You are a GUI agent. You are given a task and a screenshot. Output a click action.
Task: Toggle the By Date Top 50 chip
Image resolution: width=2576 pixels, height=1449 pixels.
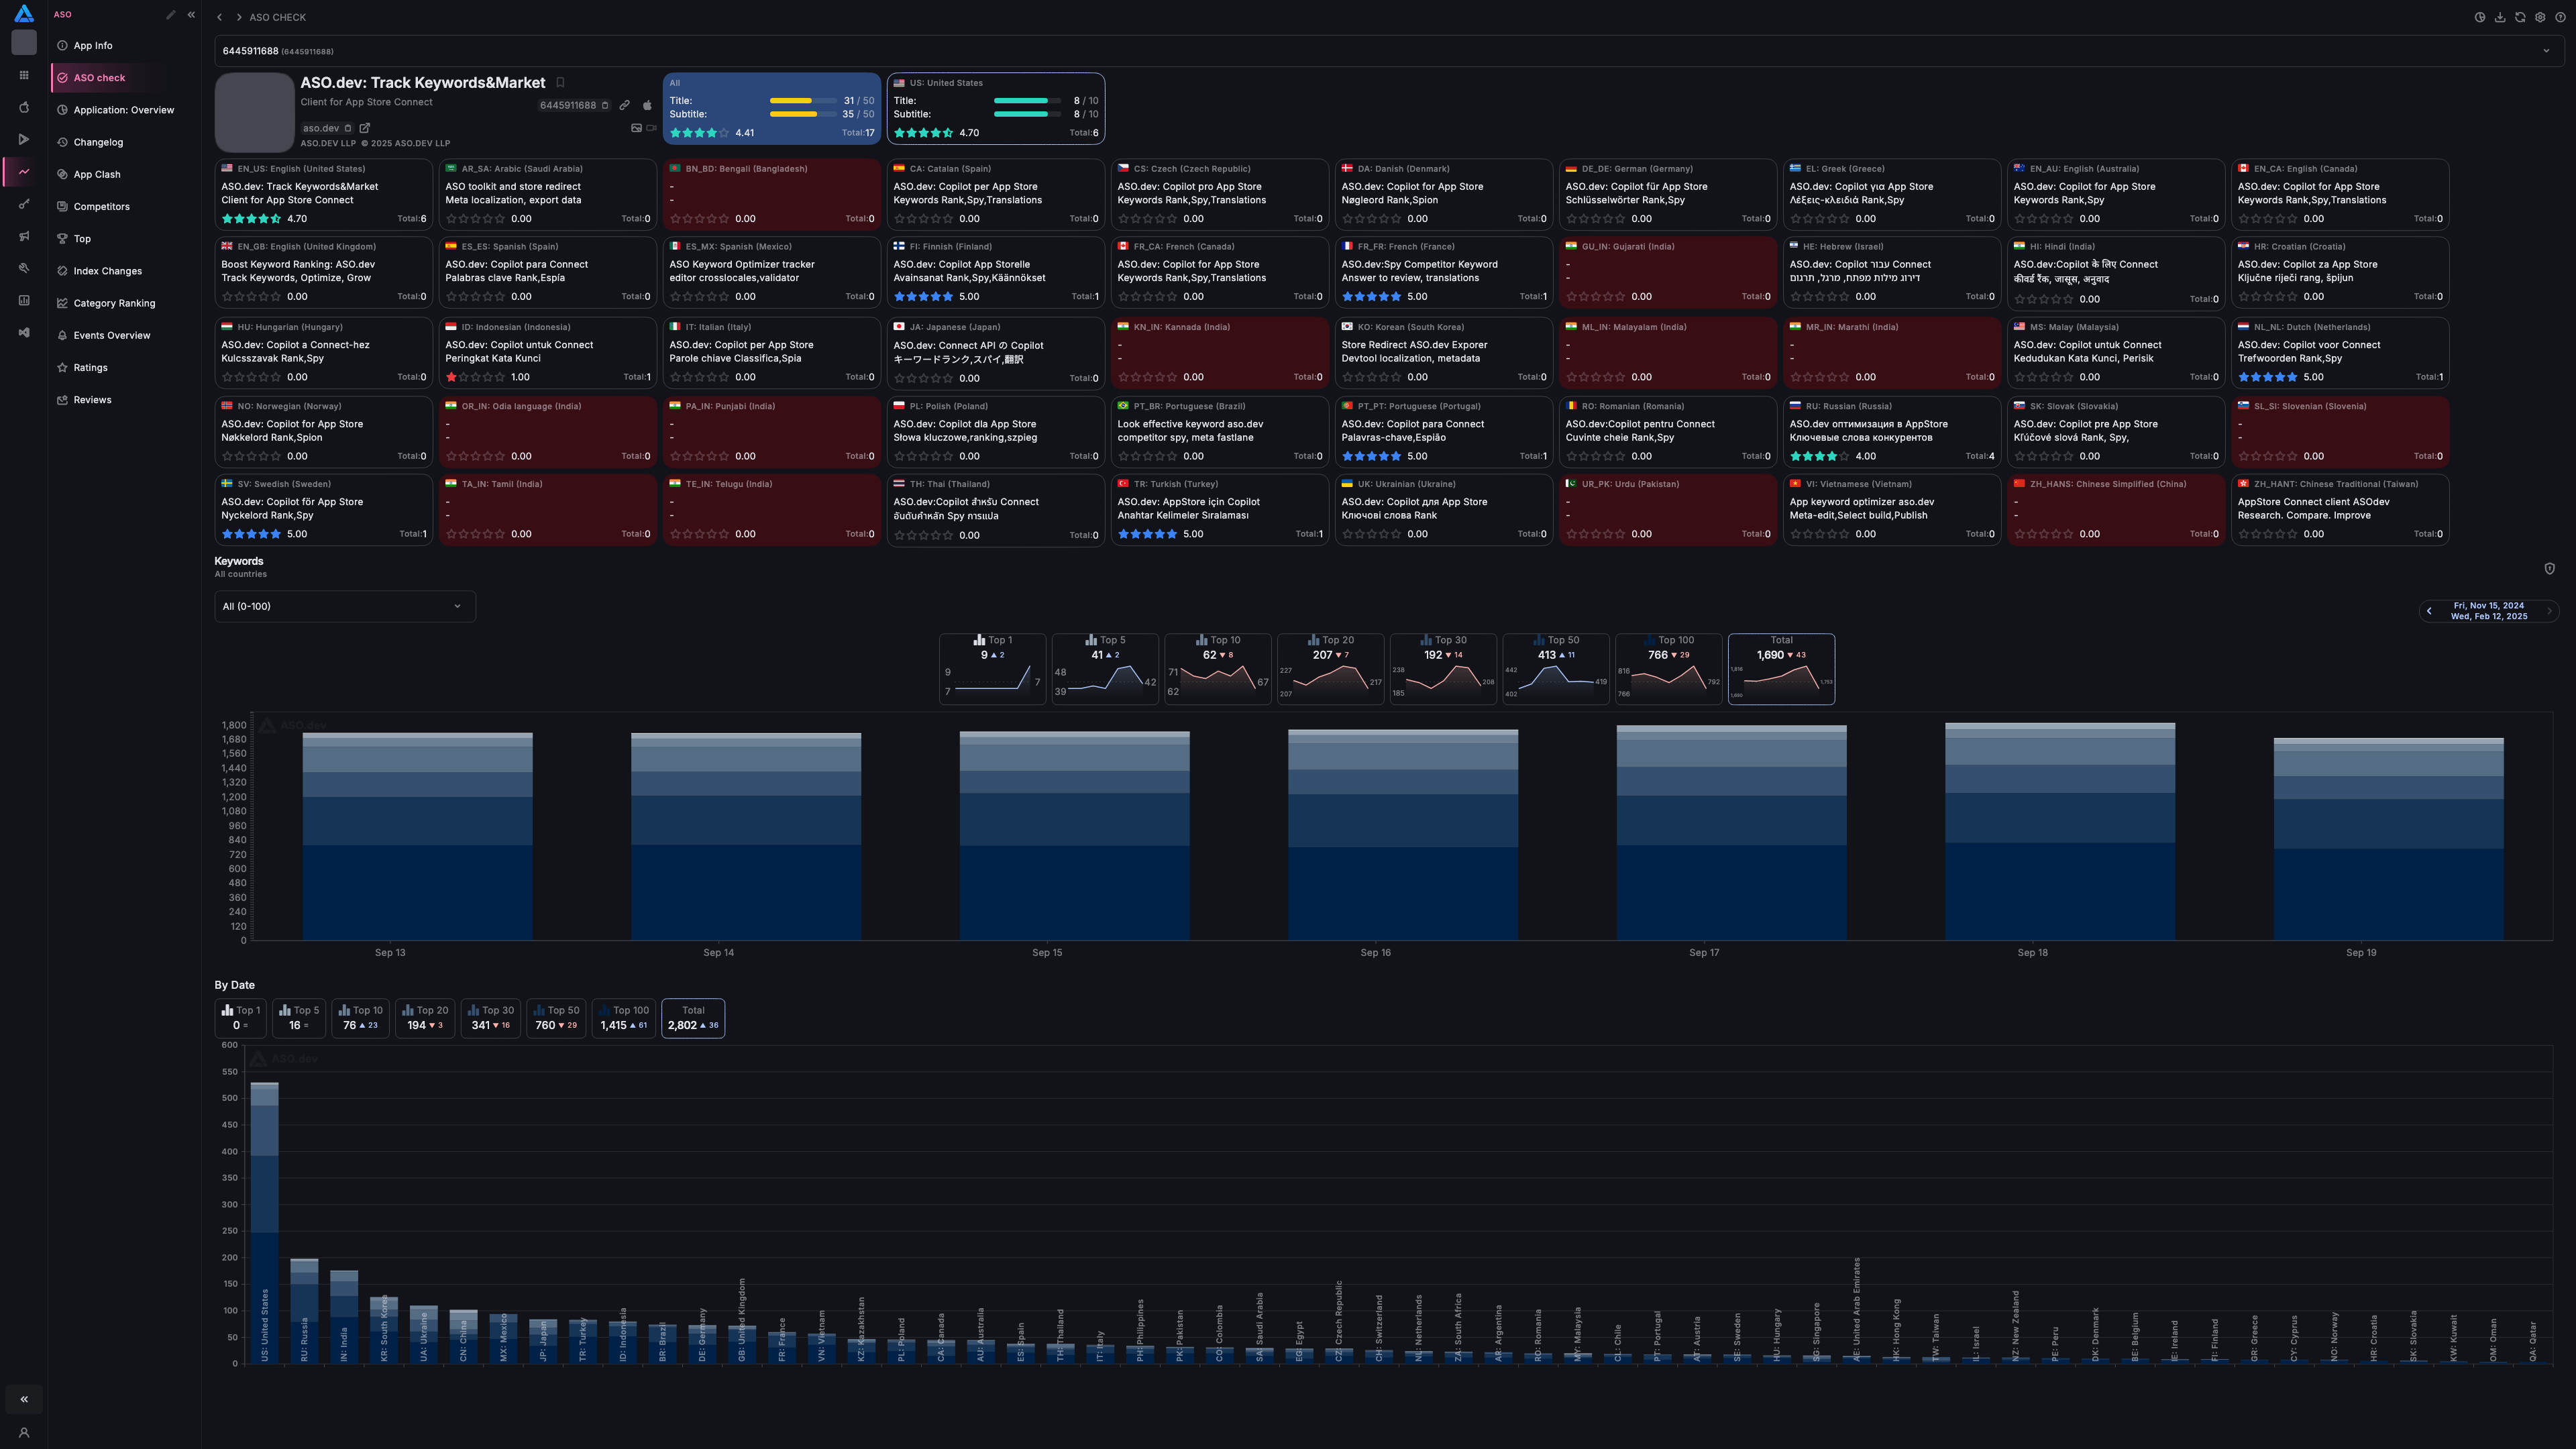coord(556,1018)
